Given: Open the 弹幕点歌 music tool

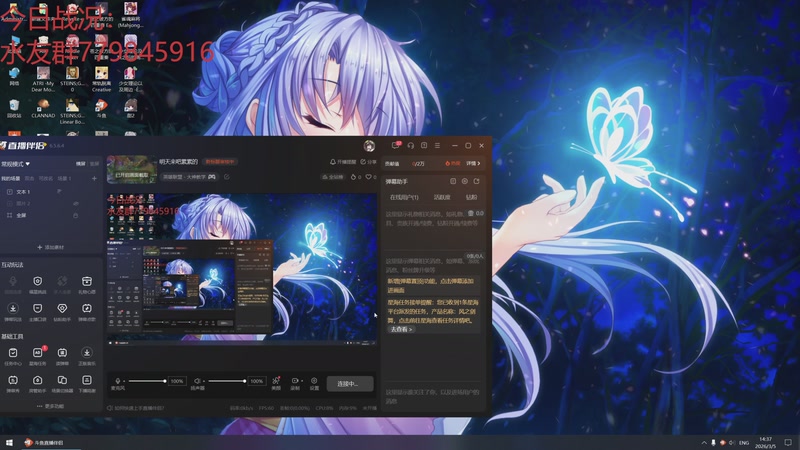Looking at the screenshot, I should click(87, 312).
